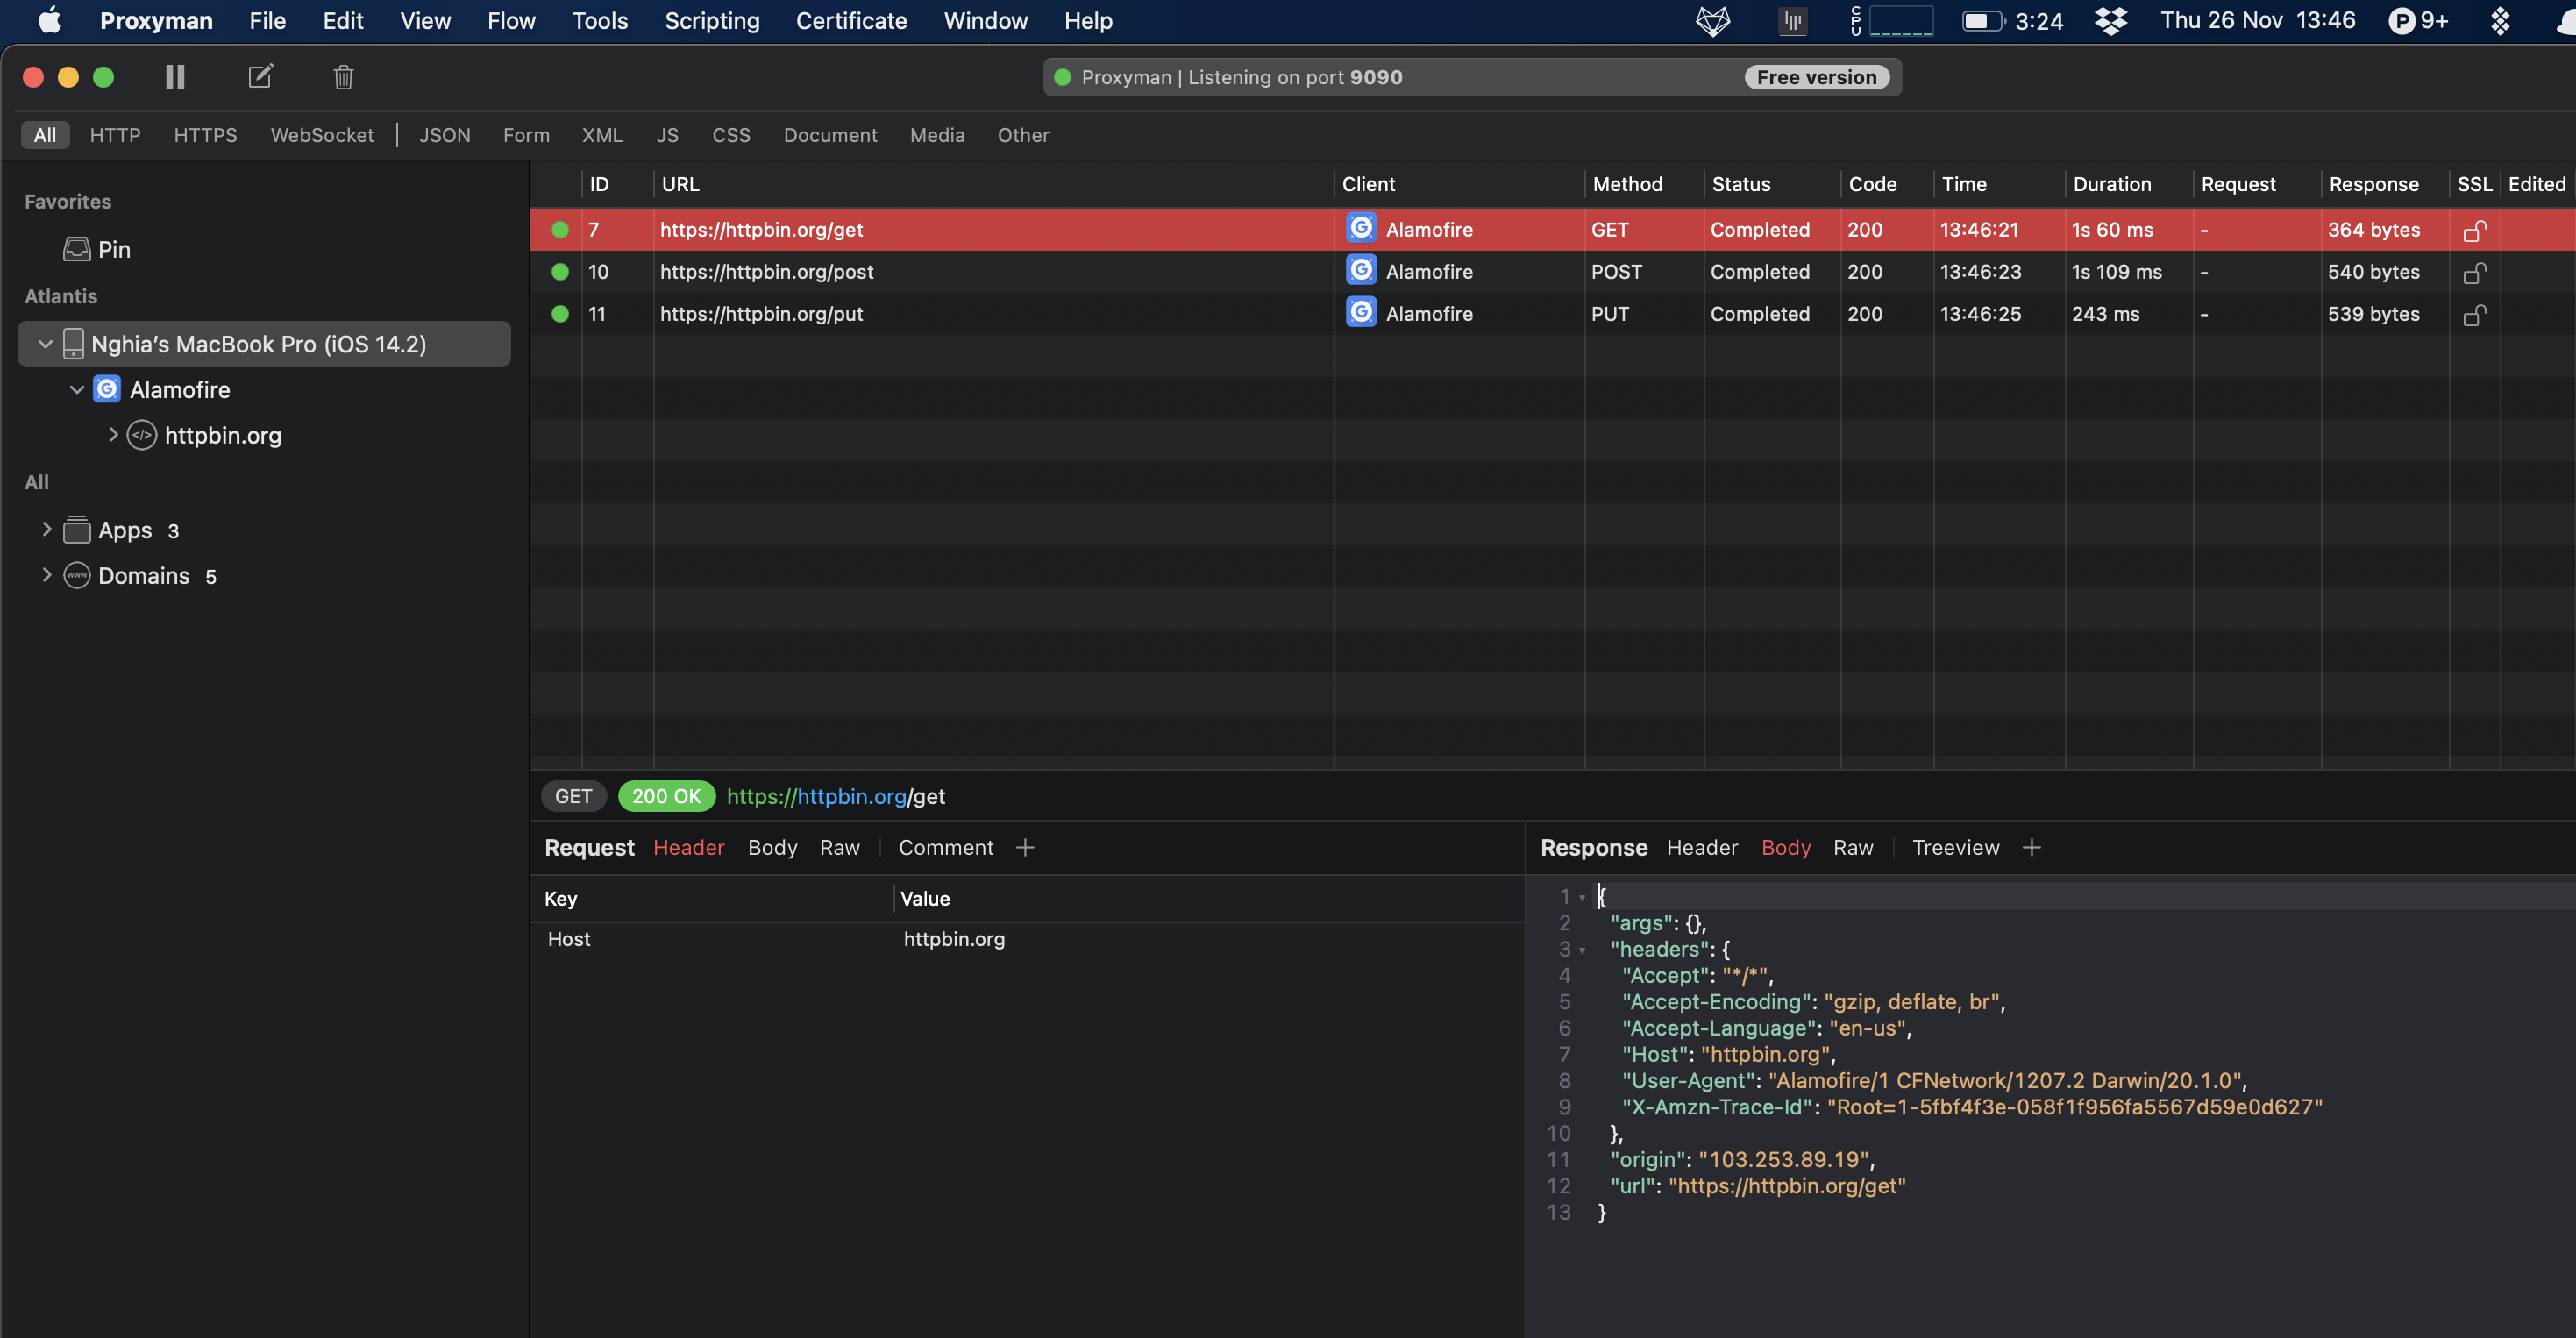Click the Free version badge
2576x1338 pixels.
tap(1817, 77)
